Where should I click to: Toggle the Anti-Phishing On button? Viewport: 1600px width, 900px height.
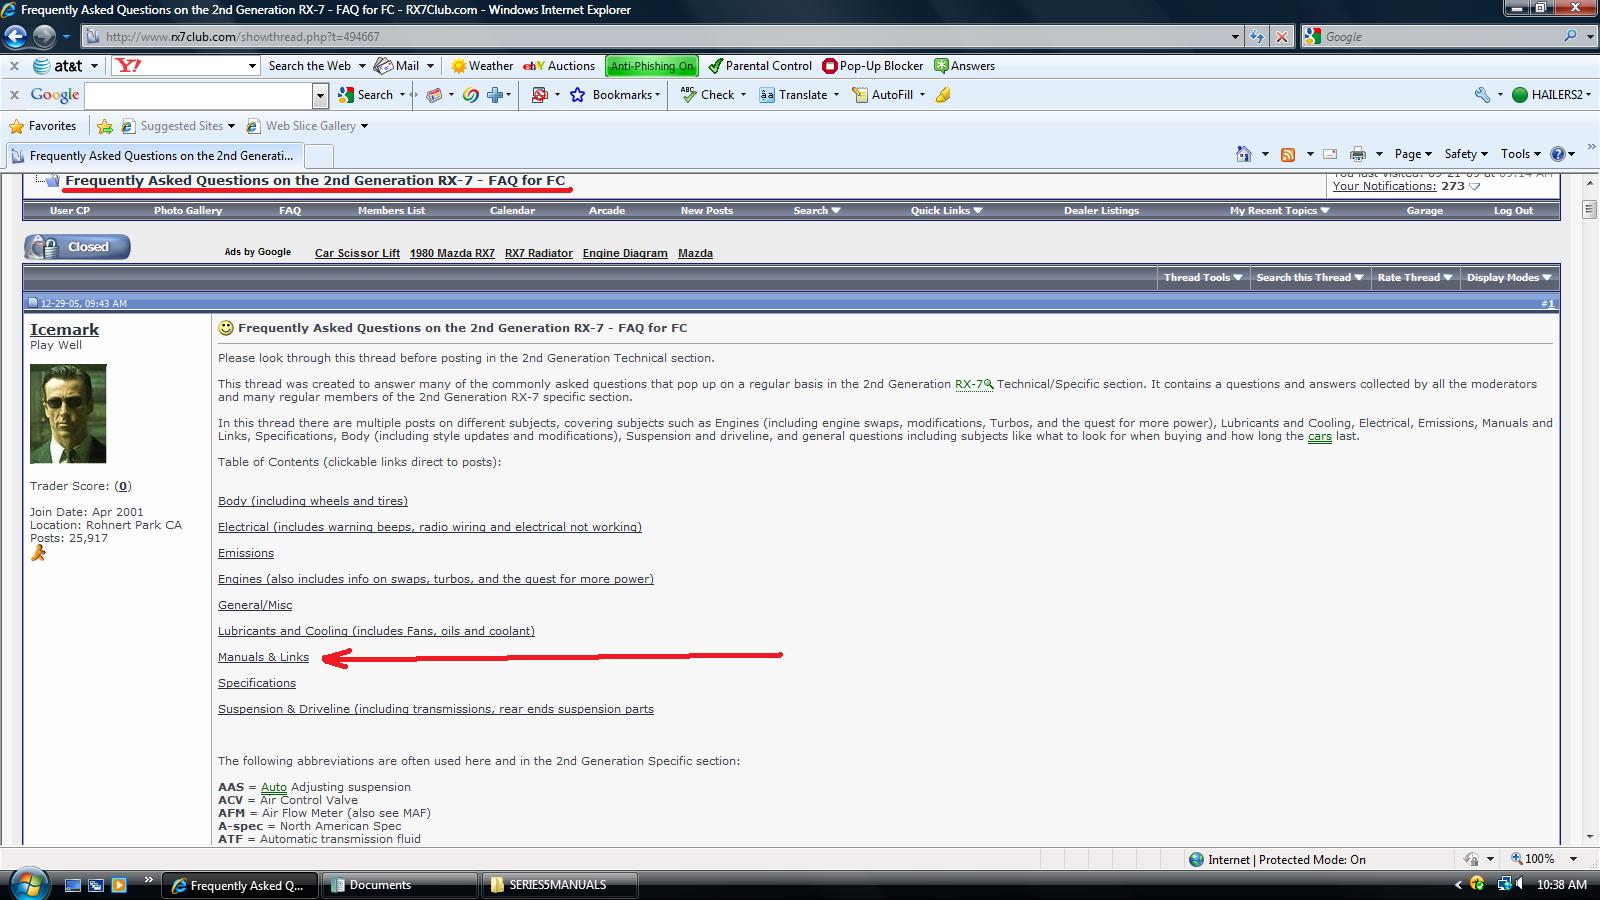(x=651, y=66)
